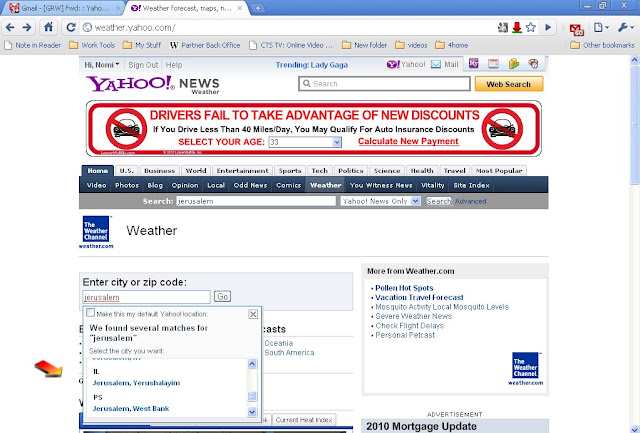This screenshot has width=640, height=433.
Task: Click The Weather Channel logo in sidebar box
Action: point(525,368)
